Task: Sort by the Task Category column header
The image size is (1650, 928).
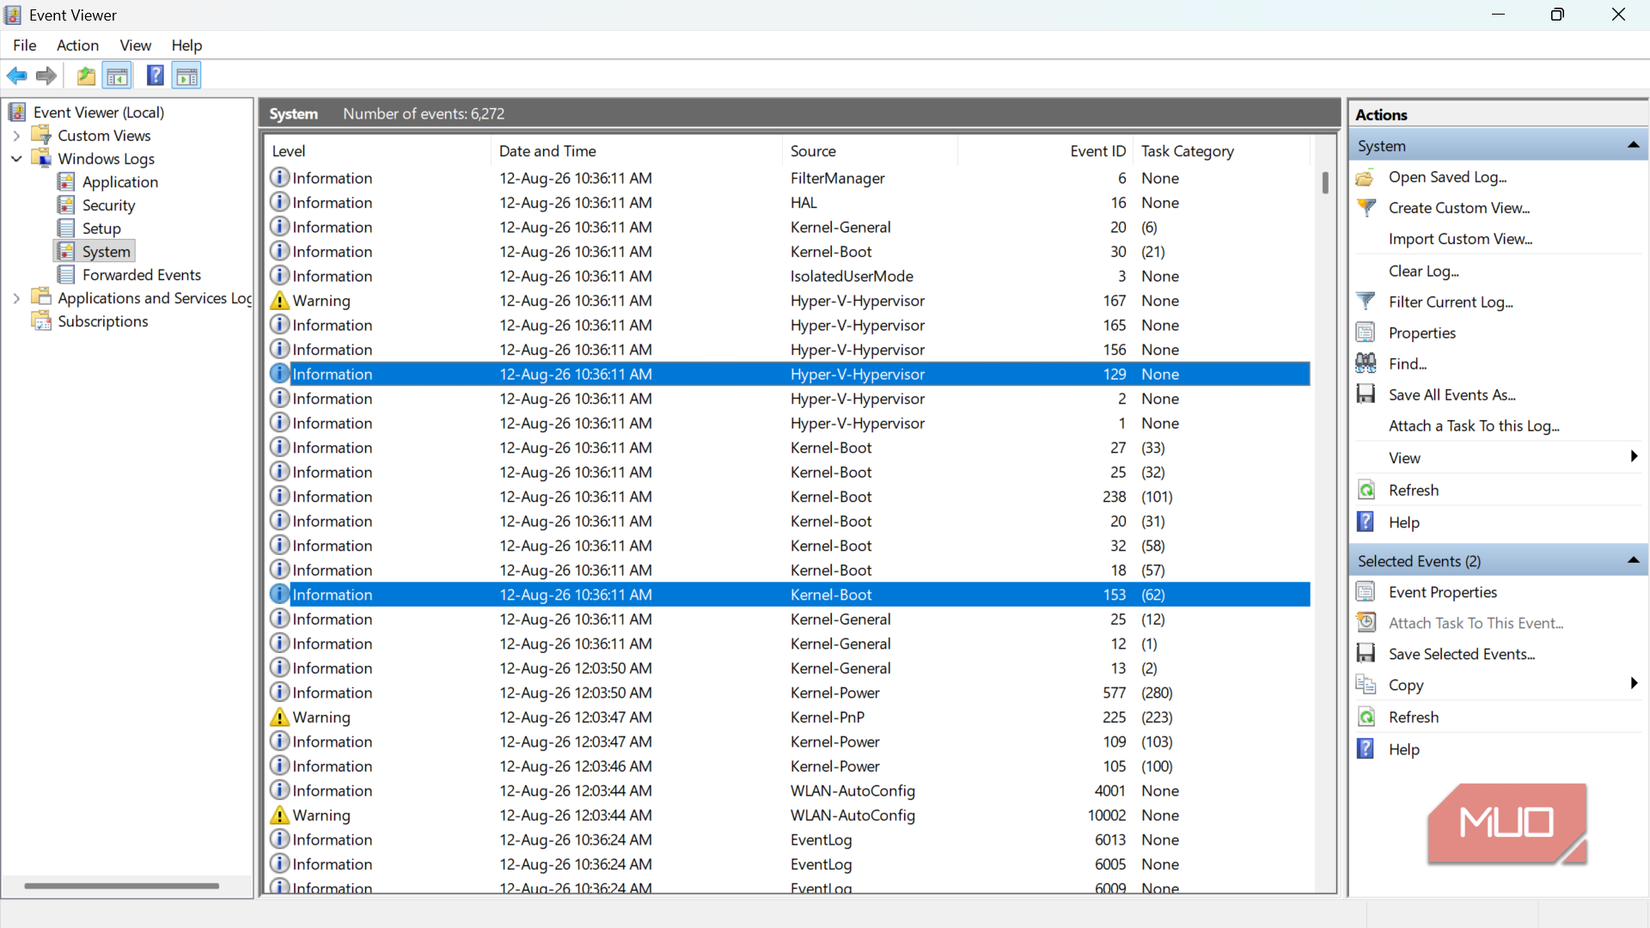Action: click(1221, 151)
